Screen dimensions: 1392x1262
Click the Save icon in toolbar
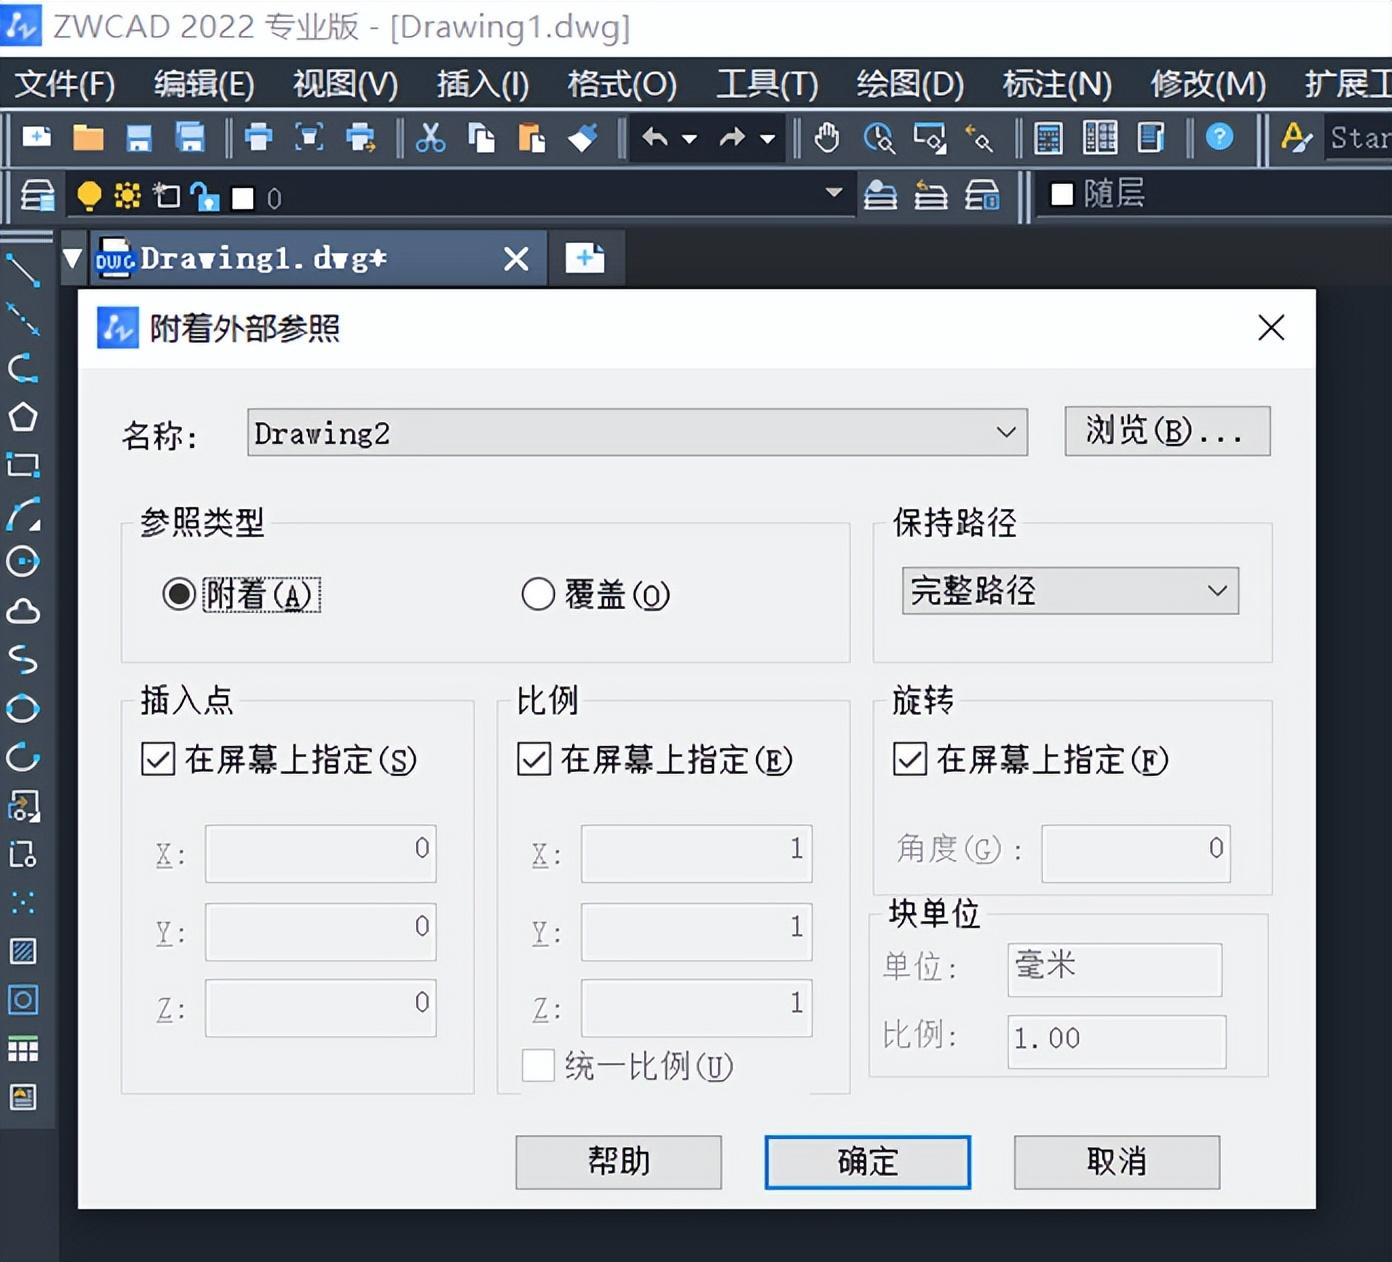[139, 137]
